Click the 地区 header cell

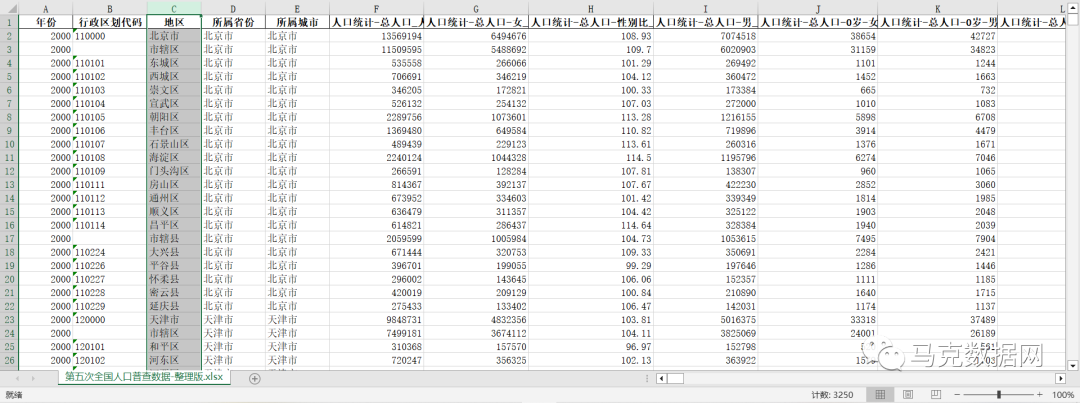coord(174,22)
